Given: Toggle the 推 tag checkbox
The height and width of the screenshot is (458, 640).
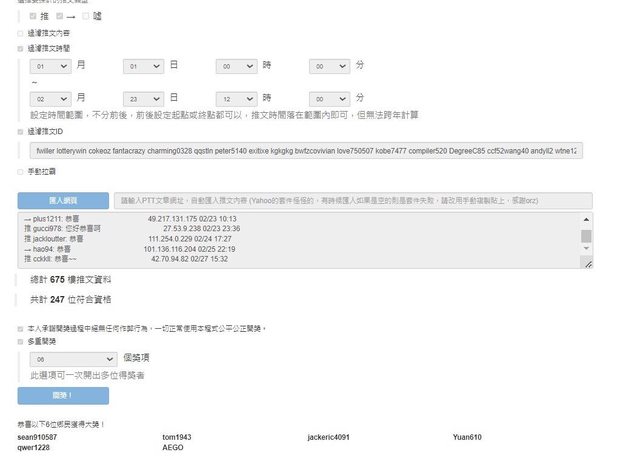Looking at the screenshot, I should click(x=33, y=17).
